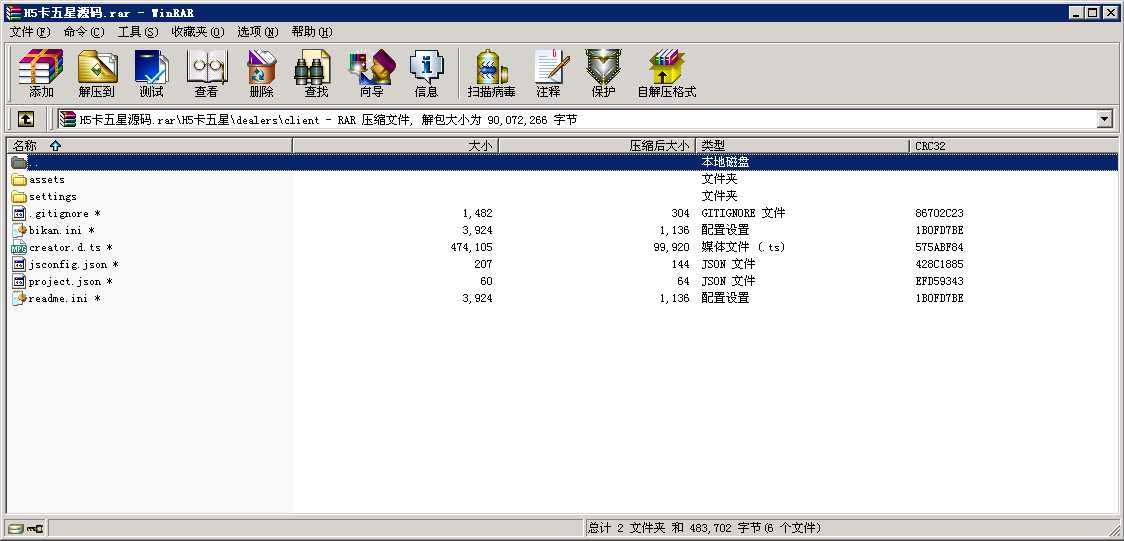Open the 向导 (Wizard) toolbar icon

point(371,67)
